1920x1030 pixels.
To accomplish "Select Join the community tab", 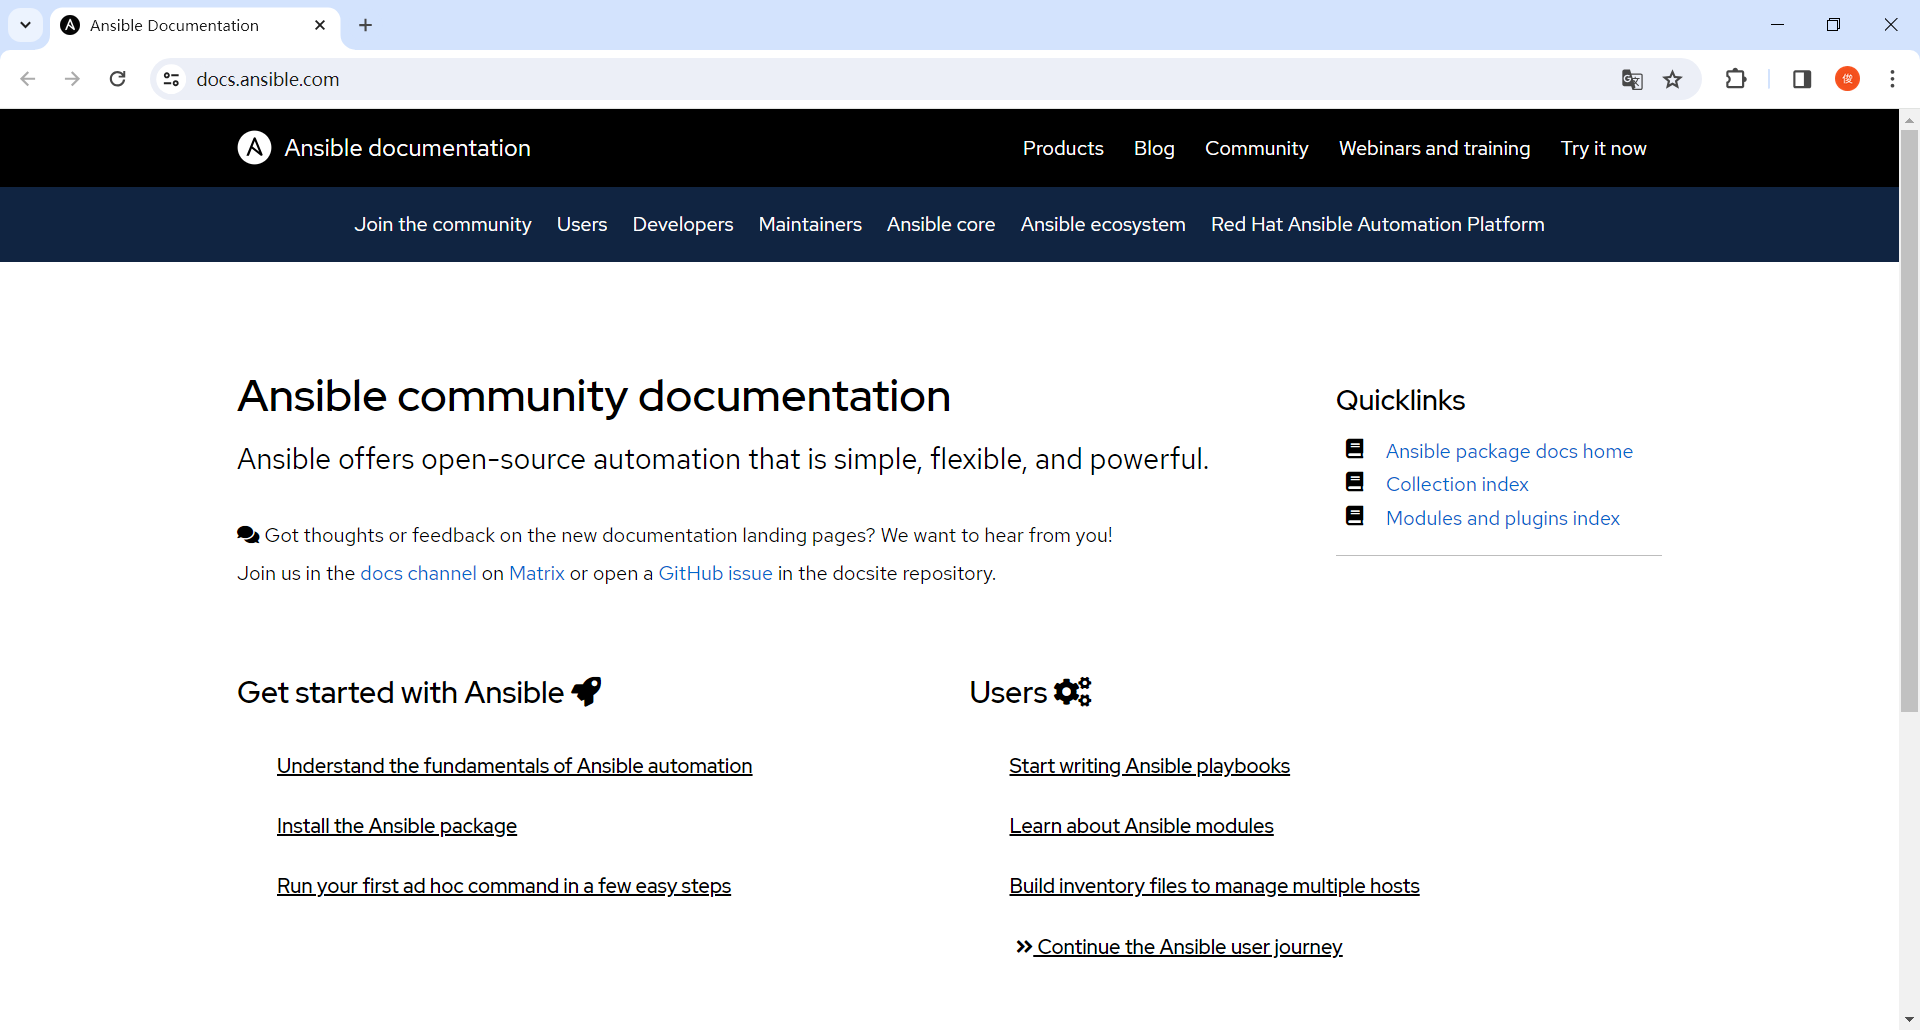I will (x=443, y=224).
